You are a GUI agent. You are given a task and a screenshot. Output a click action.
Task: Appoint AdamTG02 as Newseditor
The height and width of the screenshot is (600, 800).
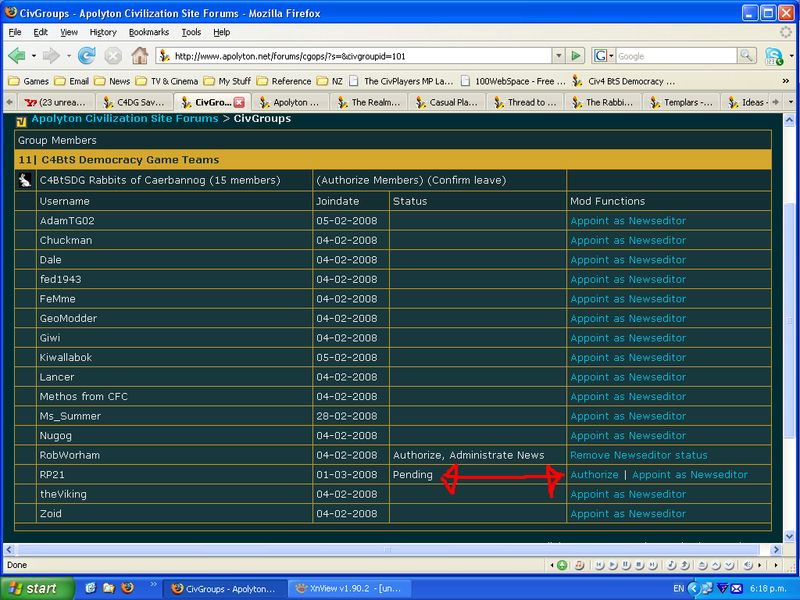click(x=628, y=221)
